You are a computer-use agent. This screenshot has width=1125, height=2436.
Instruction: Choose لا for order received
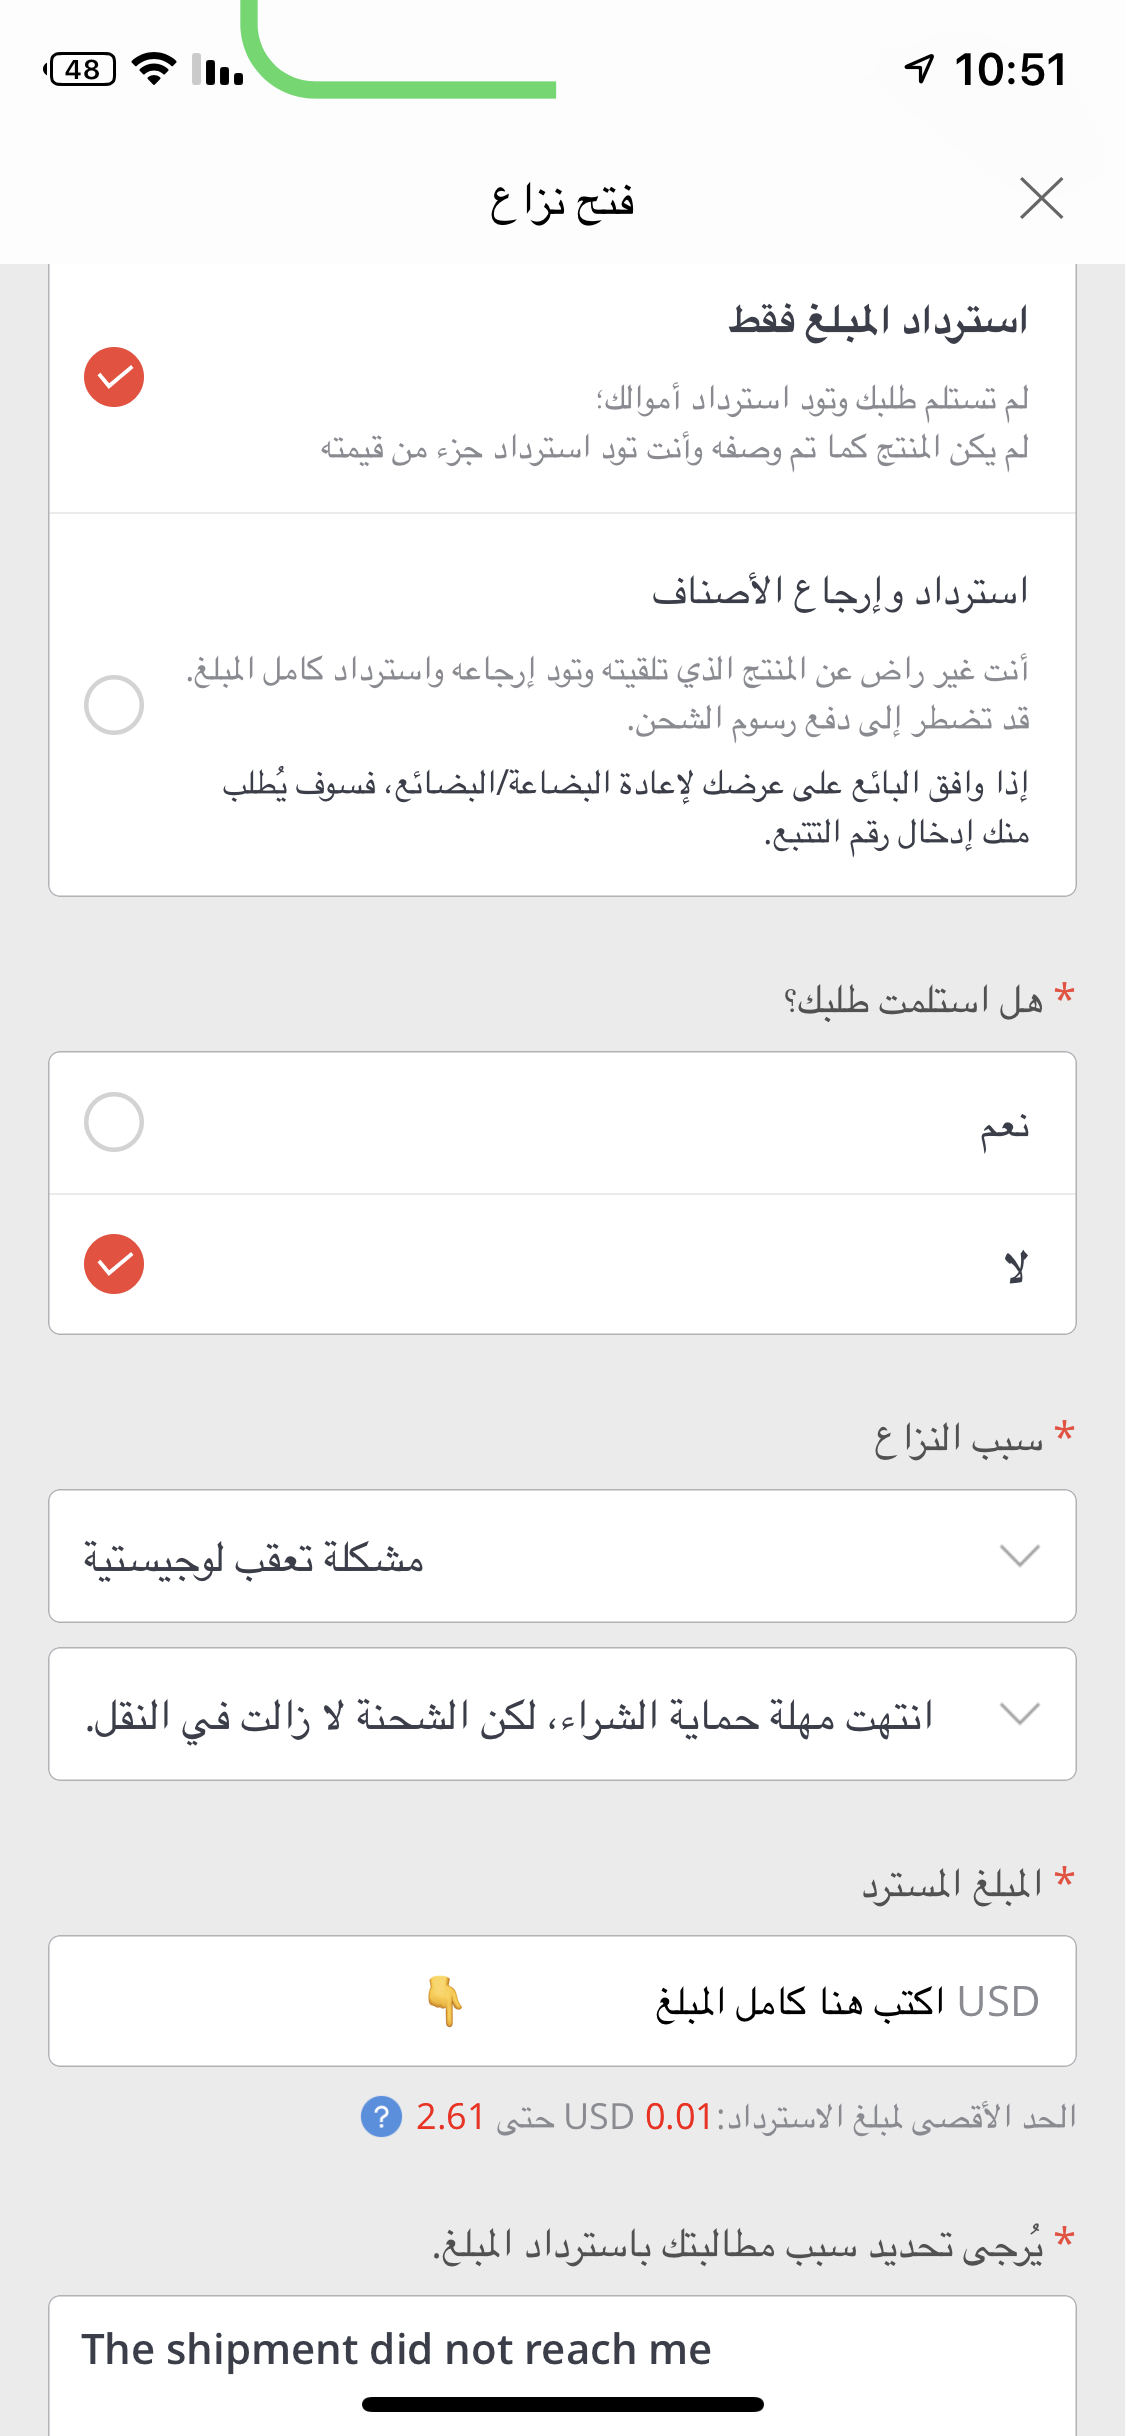[x=114, y=1264]
